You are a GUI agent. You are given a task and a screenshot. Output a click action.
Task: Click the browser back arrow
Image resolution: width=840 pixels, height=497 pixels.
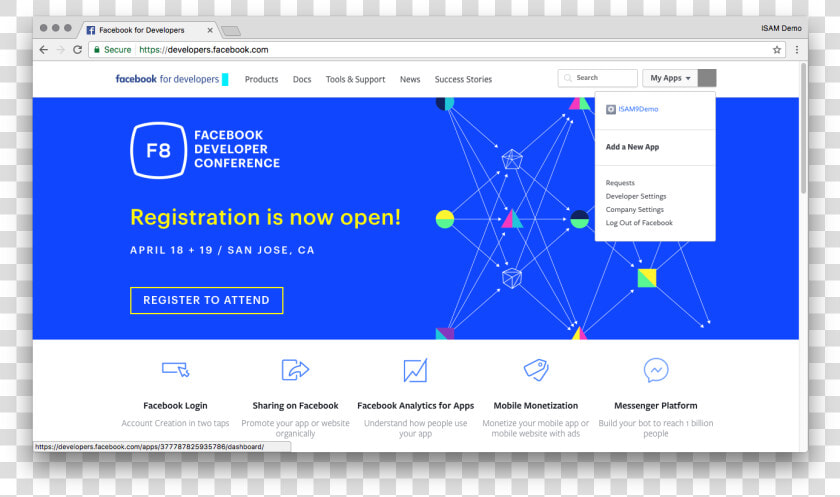44,50
